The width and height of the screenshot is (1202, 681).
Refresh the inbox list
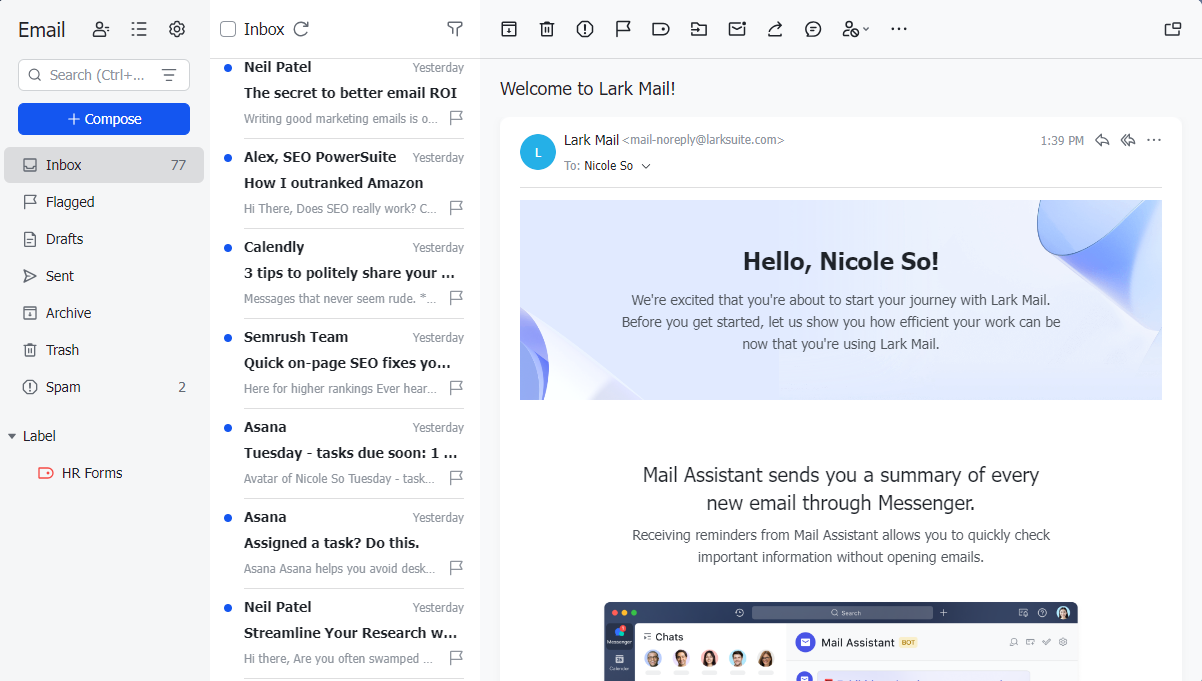(x=301, y=29)
